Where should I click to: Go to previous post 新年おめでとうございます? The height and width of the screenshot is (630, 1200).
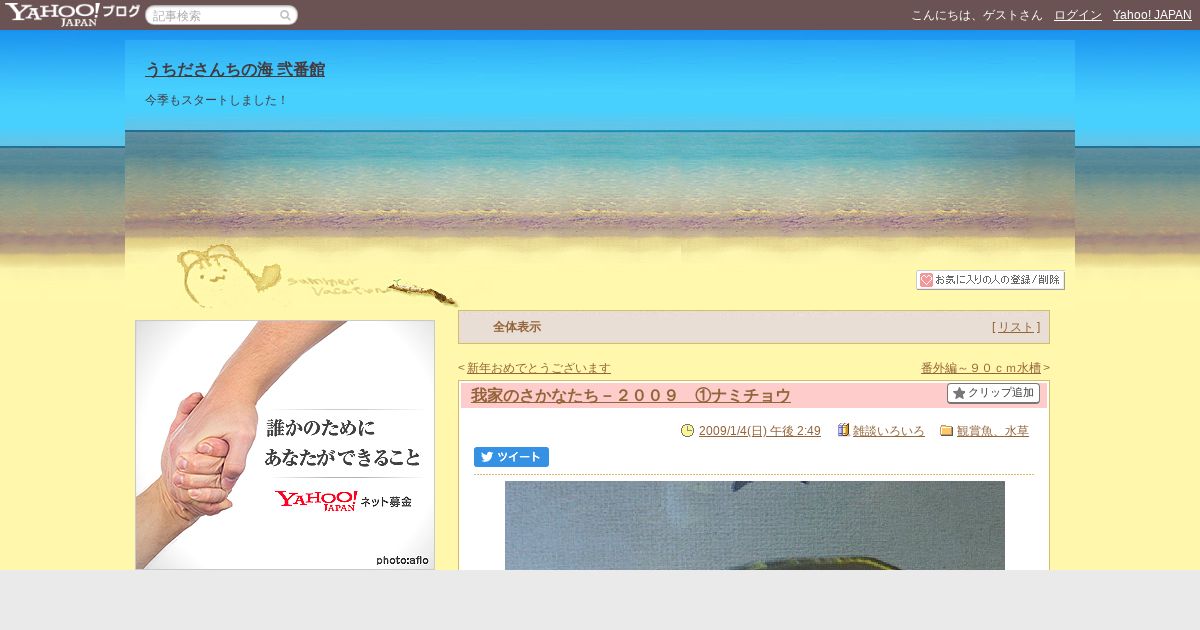tap(539, 368)
